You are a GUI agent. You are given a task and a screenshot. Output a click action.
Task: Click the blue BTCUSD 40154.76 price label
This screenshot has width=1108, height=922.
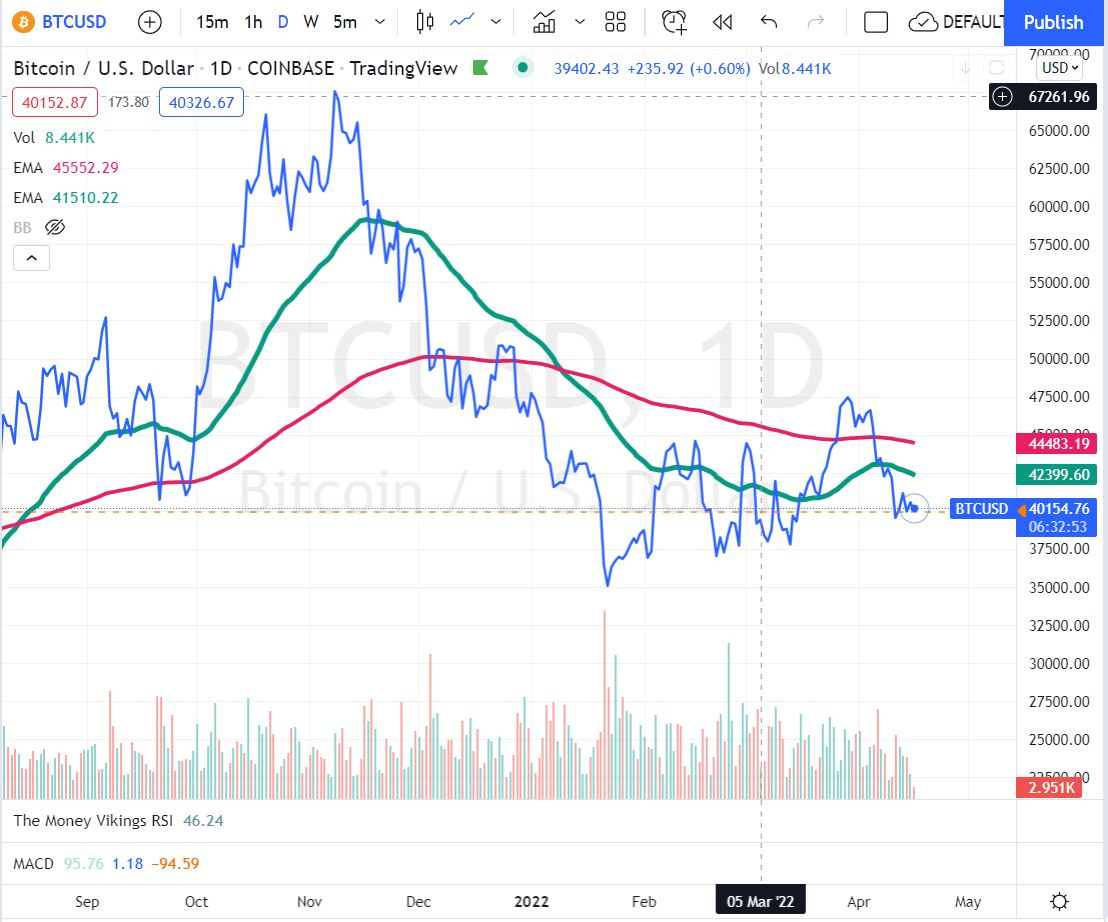point(1023,517)
